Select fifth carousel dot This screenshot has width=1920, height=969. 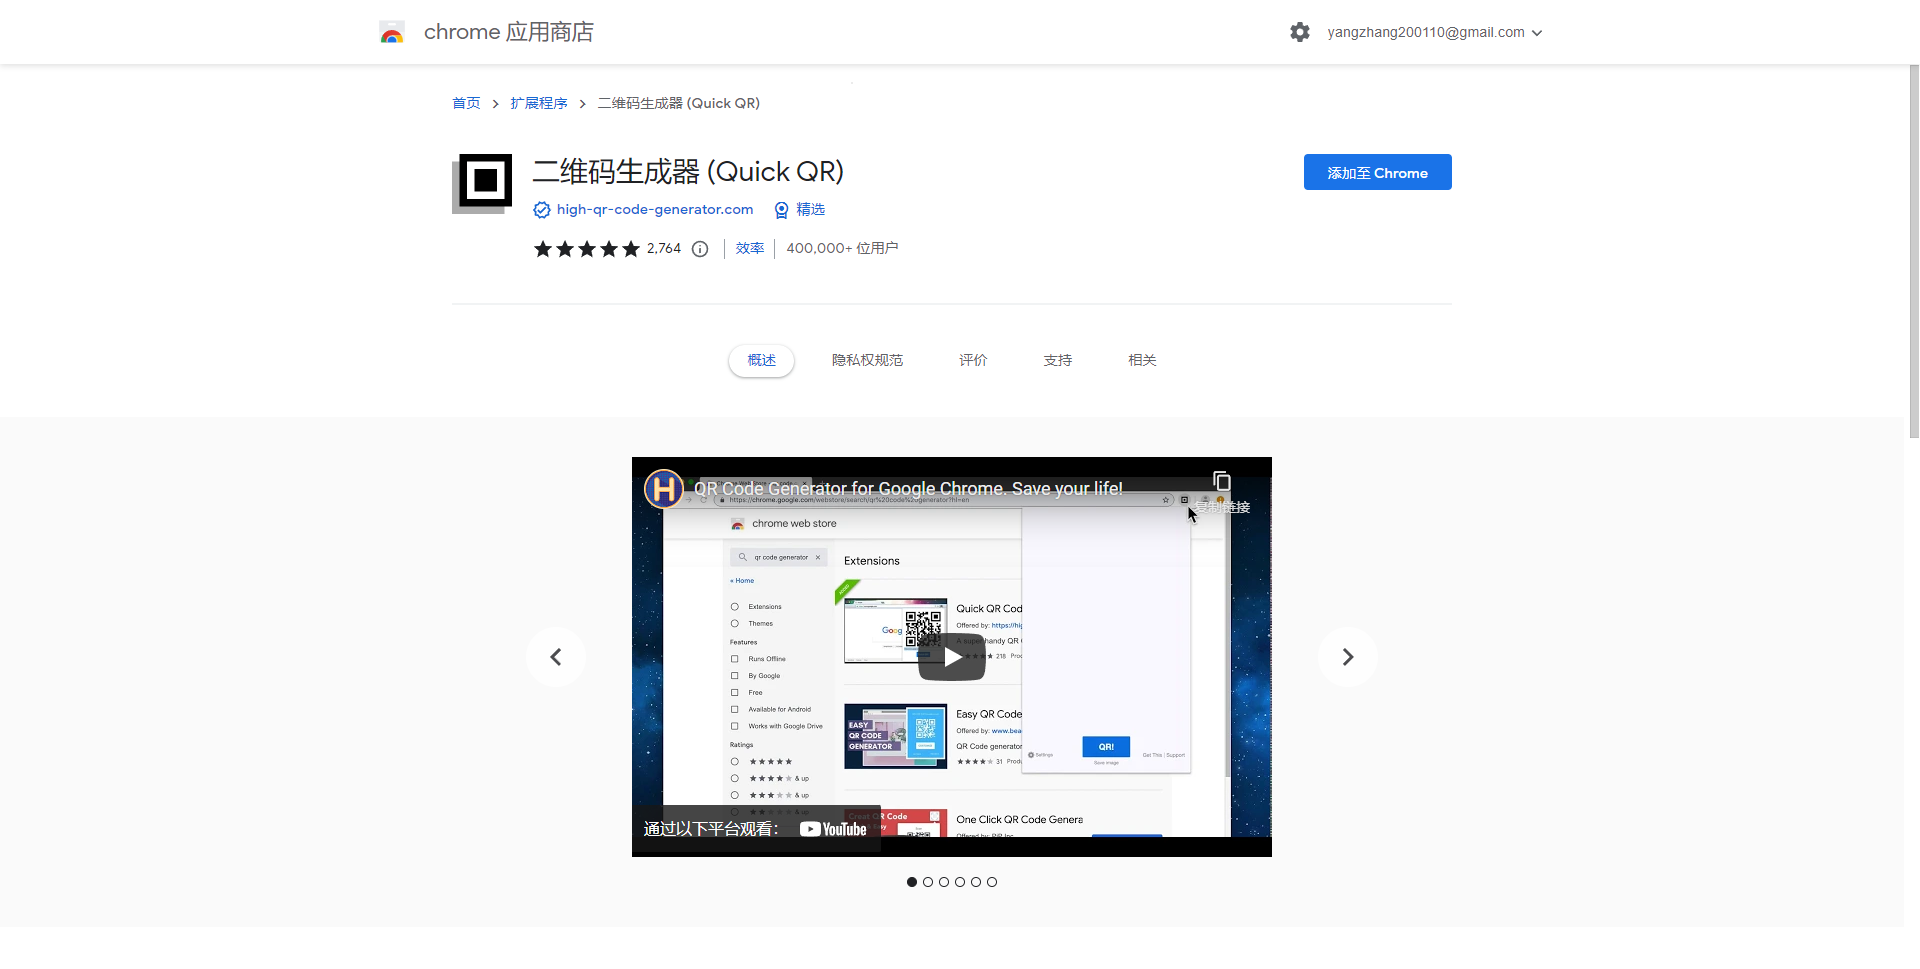[x=976, y=882]
